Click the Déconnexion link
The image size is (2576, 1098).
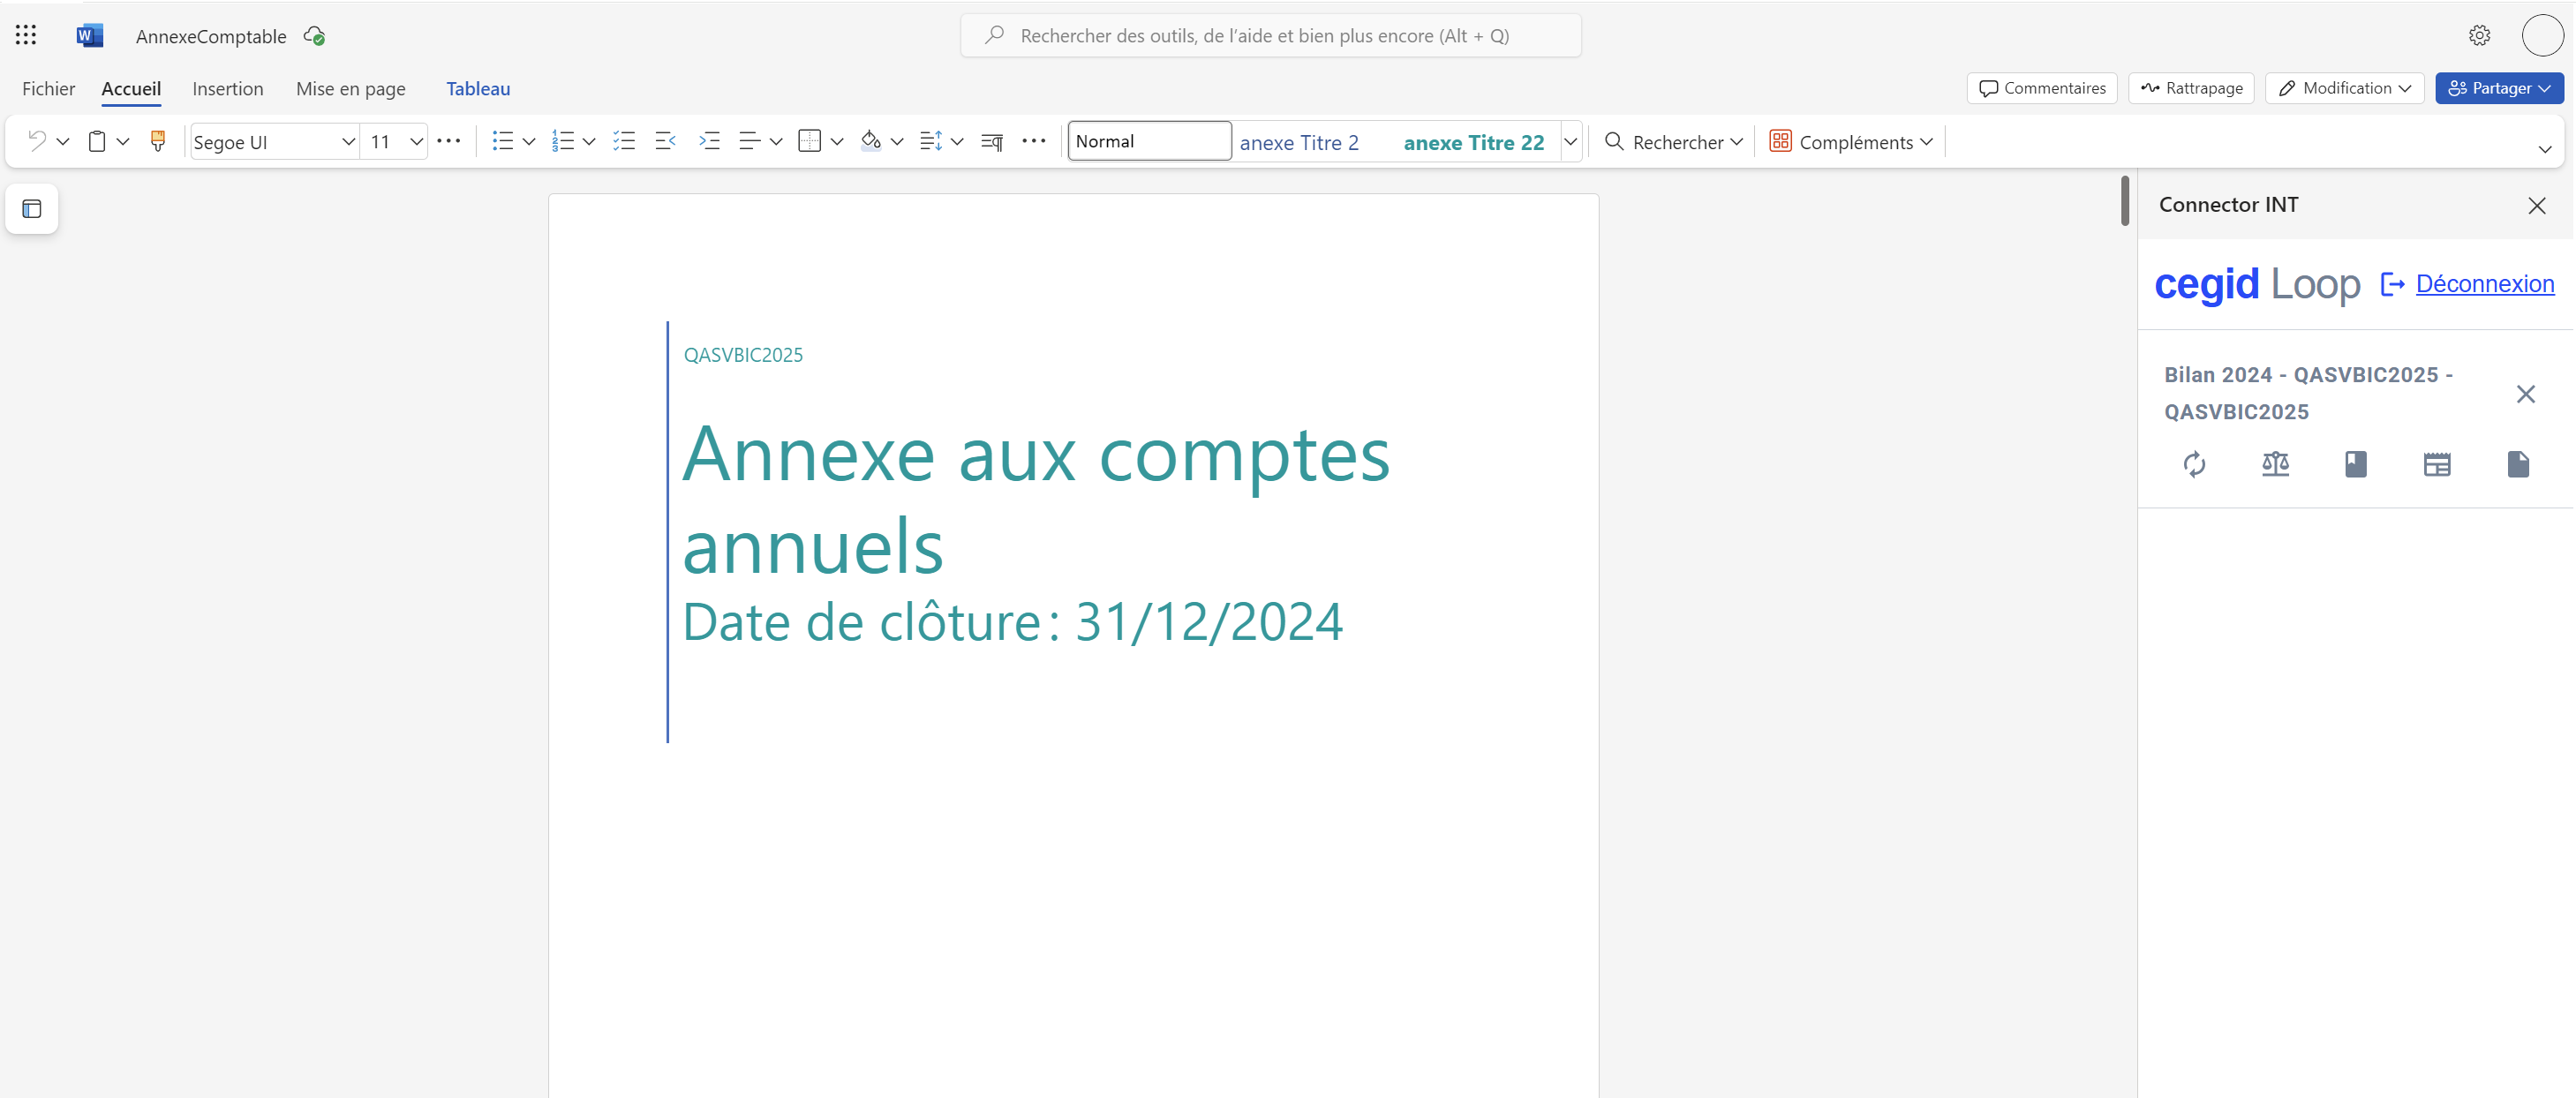coord(2484,284)
